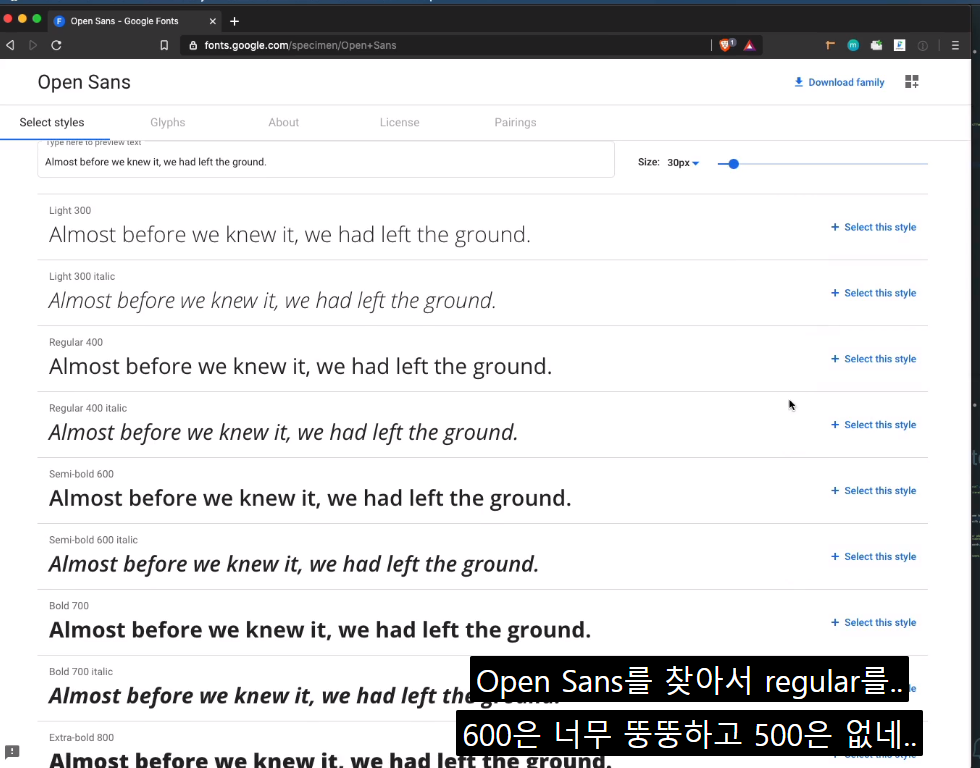Click the 'Semi-bold 600' label
Viewport: 980px width, 768px height.
(81, 474)
